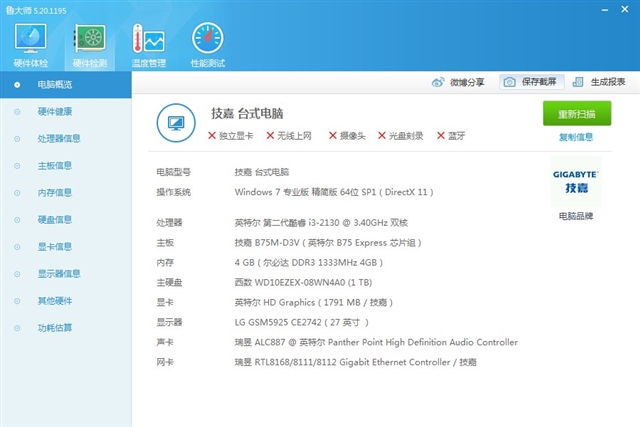Click the GIGABYTE 技嘉 brand logo
The width and height of the screenshot is (640, 427).
coord(576,182)
